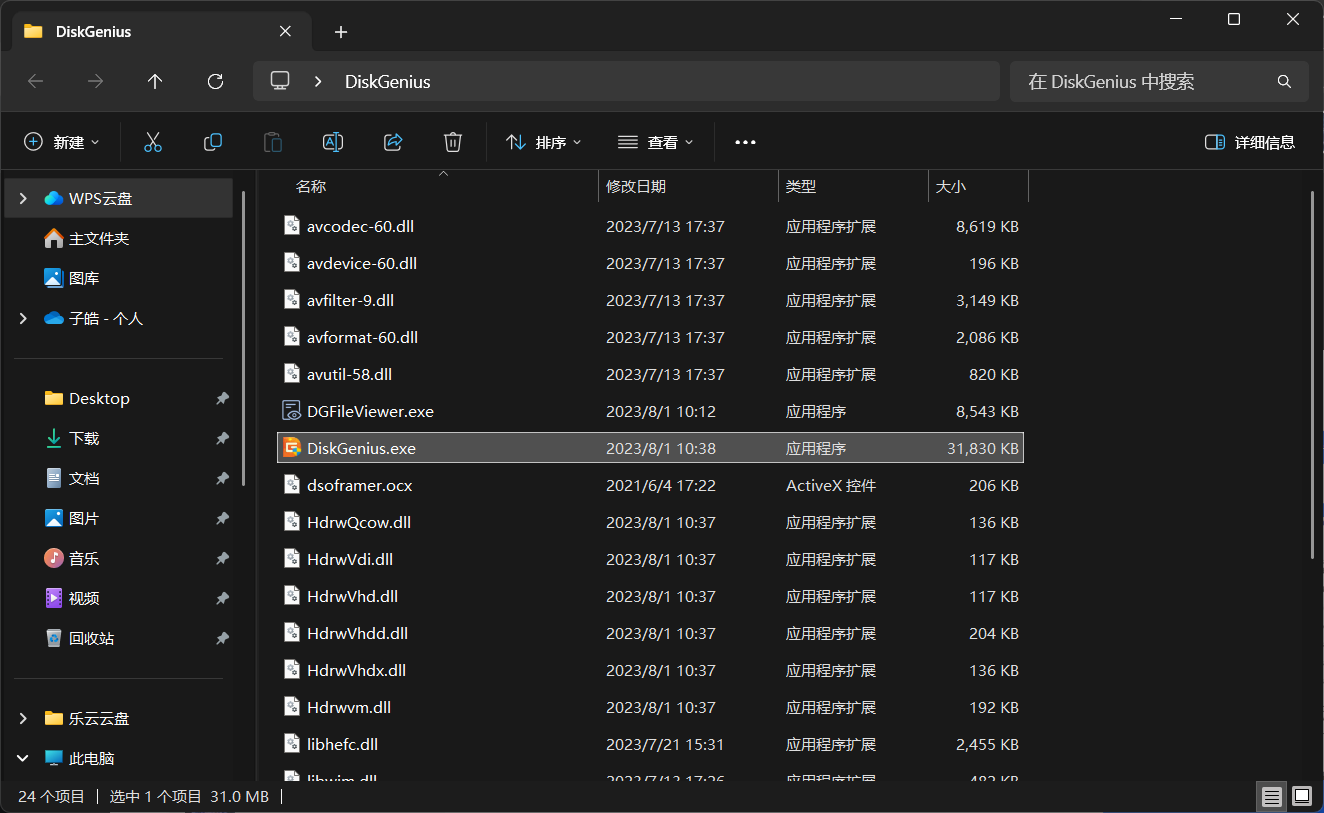Screen dimensions: 1324x813
Task: Open the three-dot more options menu
Action: (745, 142)
